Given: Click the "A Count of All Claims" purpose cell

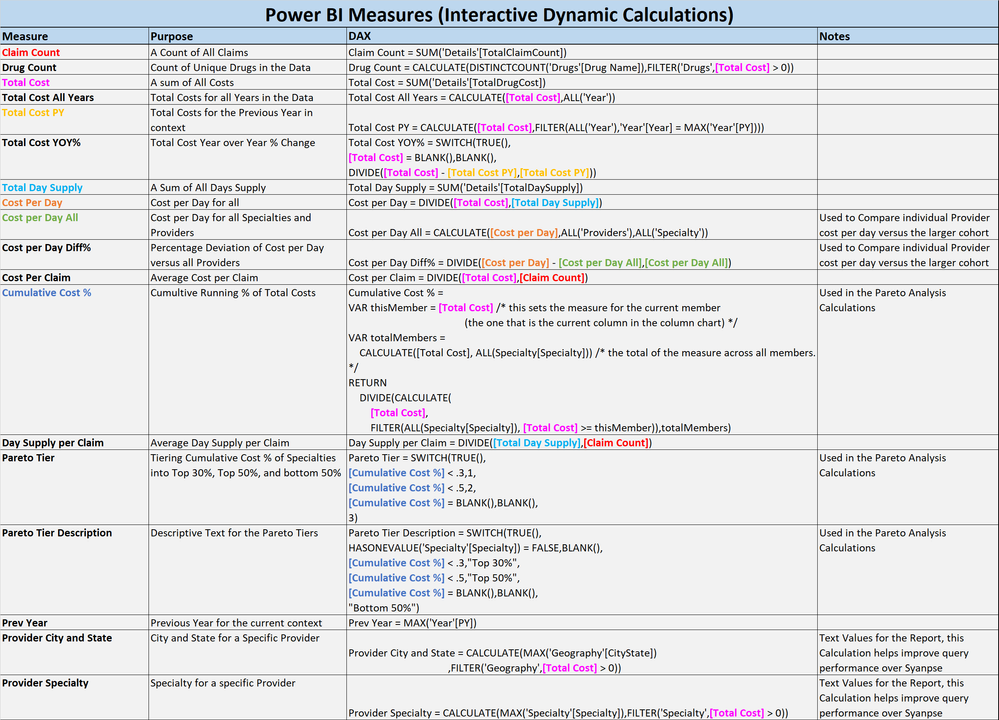Looking at the screenshot, I should click(x=248, y=52).
